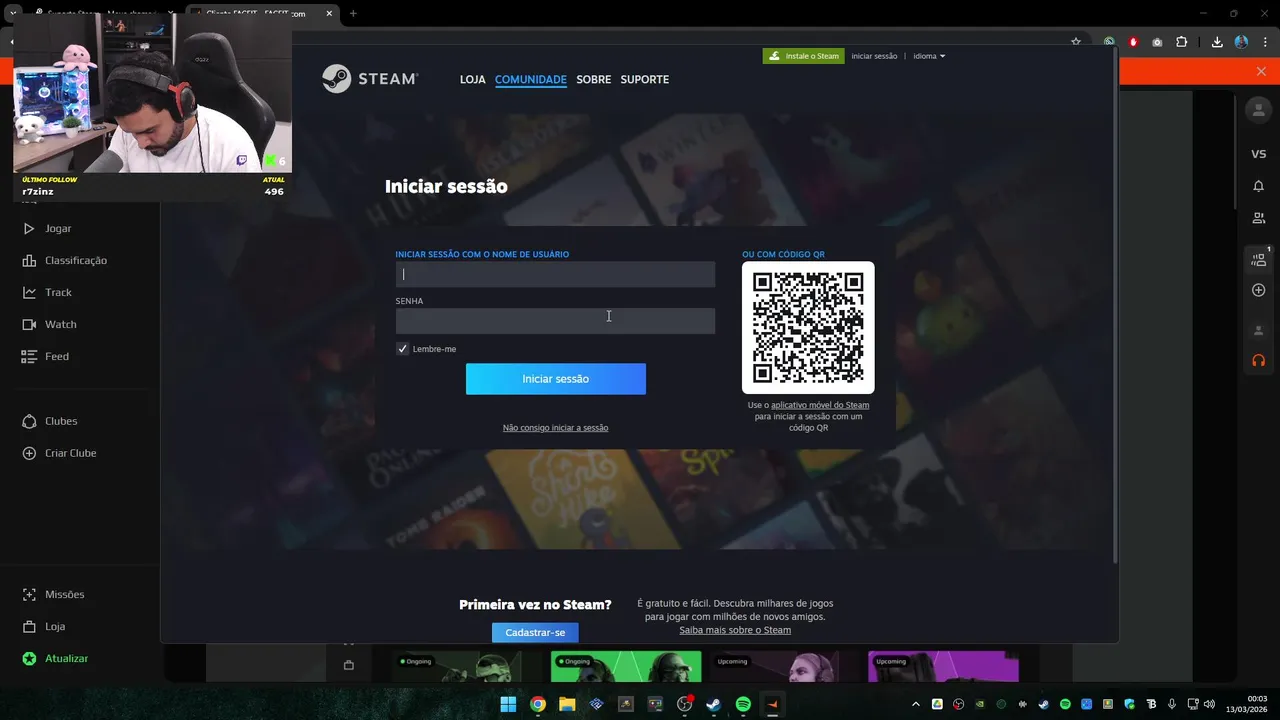This screenshot has height=720, width=1280.
Task: Open the Chrome profile avatar
Action: [x=1241, y=42]
